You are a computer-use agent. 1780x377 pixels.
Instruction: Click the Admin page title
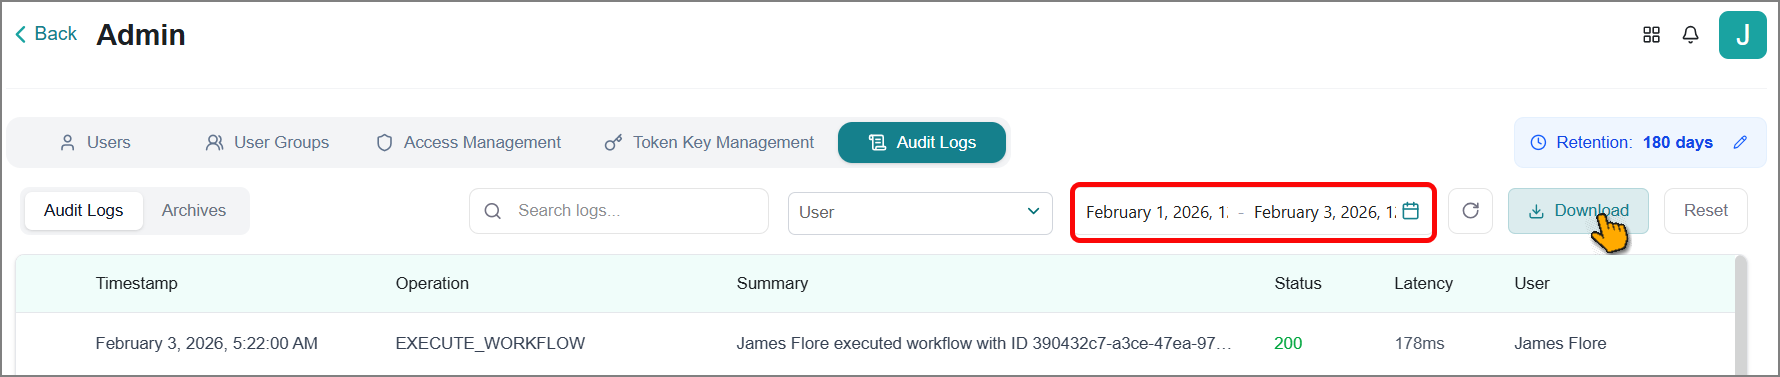click(141, 35)
